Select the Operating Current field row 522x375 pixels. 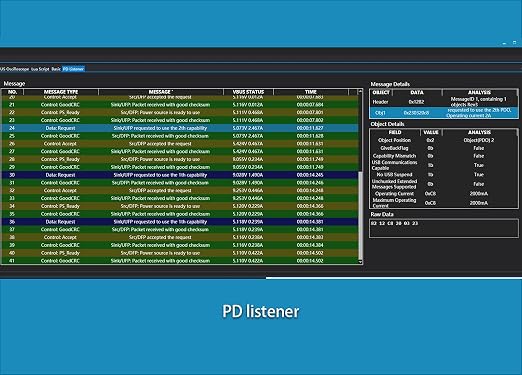coord(444,194)
